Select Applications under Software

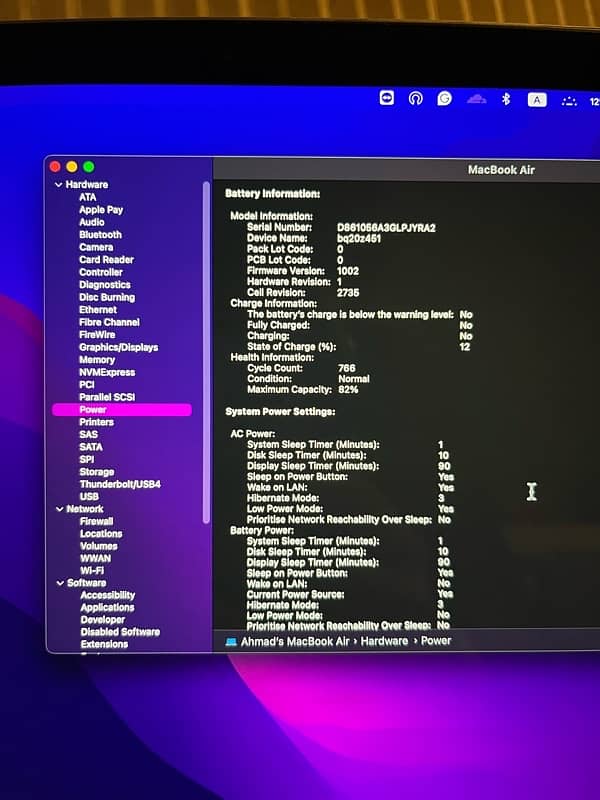click(x=107, y=607)
